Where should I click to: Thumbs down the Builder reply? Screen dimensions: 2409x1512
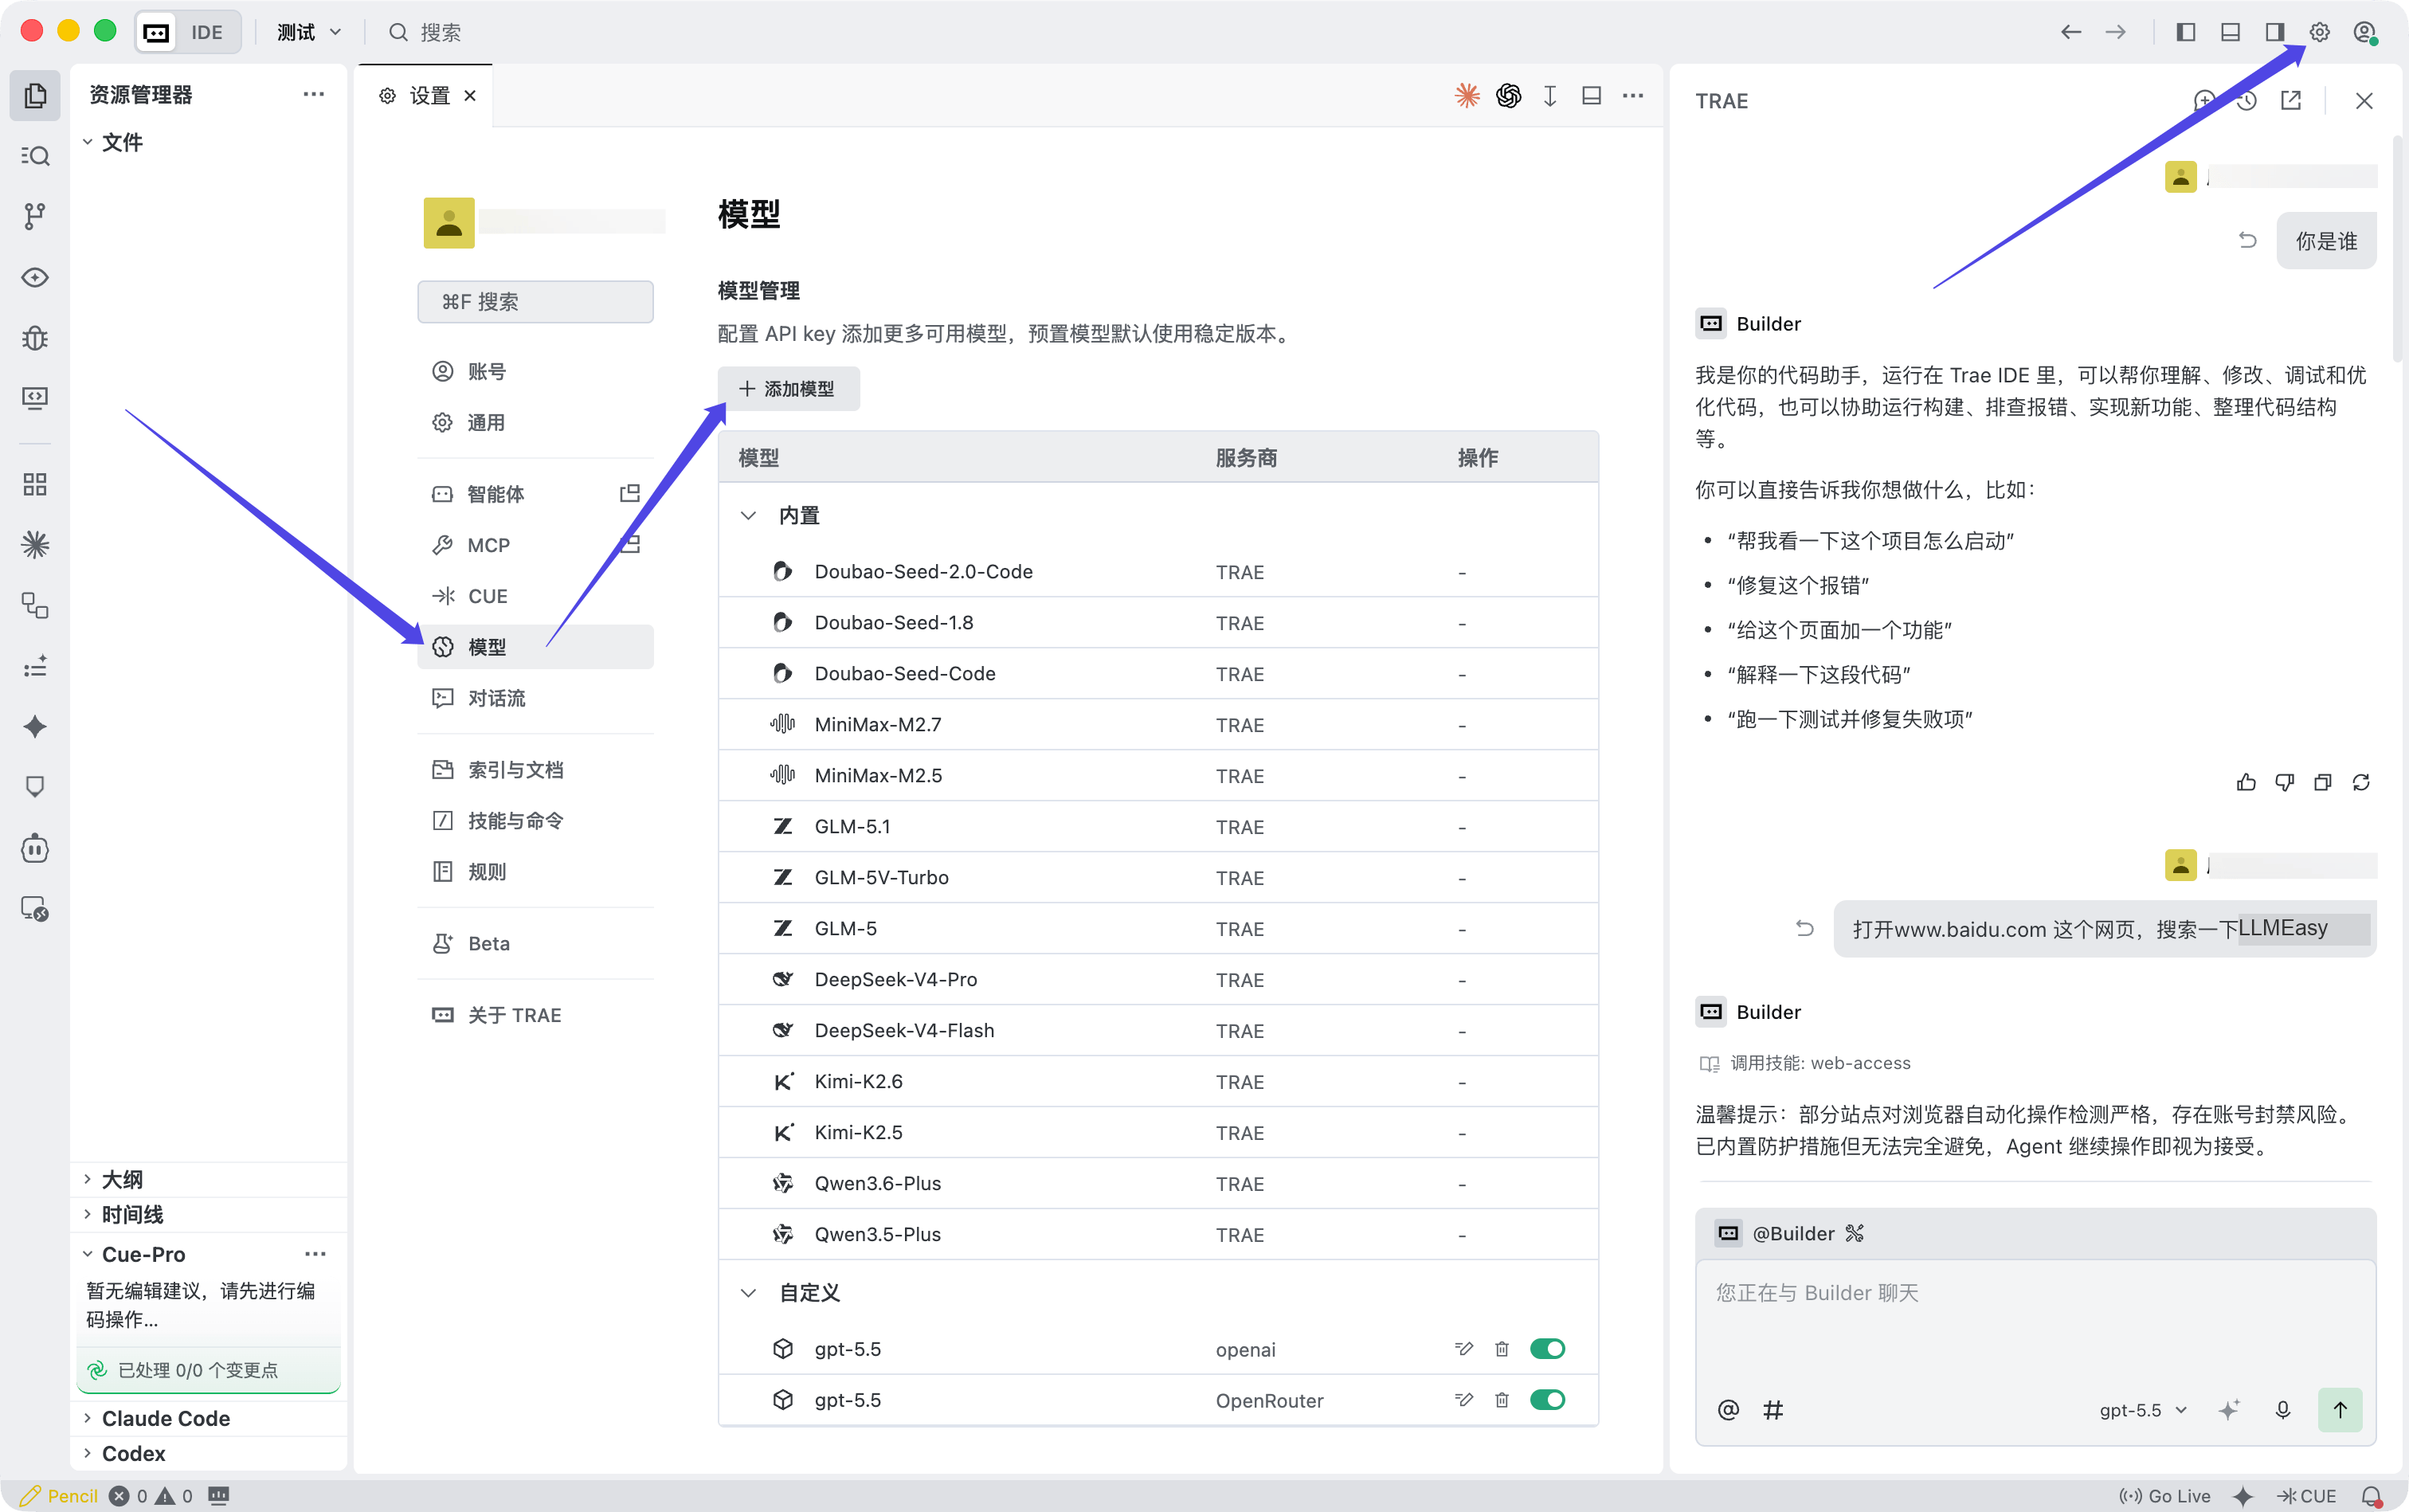pyautogui.click(x=2285, y=782)
